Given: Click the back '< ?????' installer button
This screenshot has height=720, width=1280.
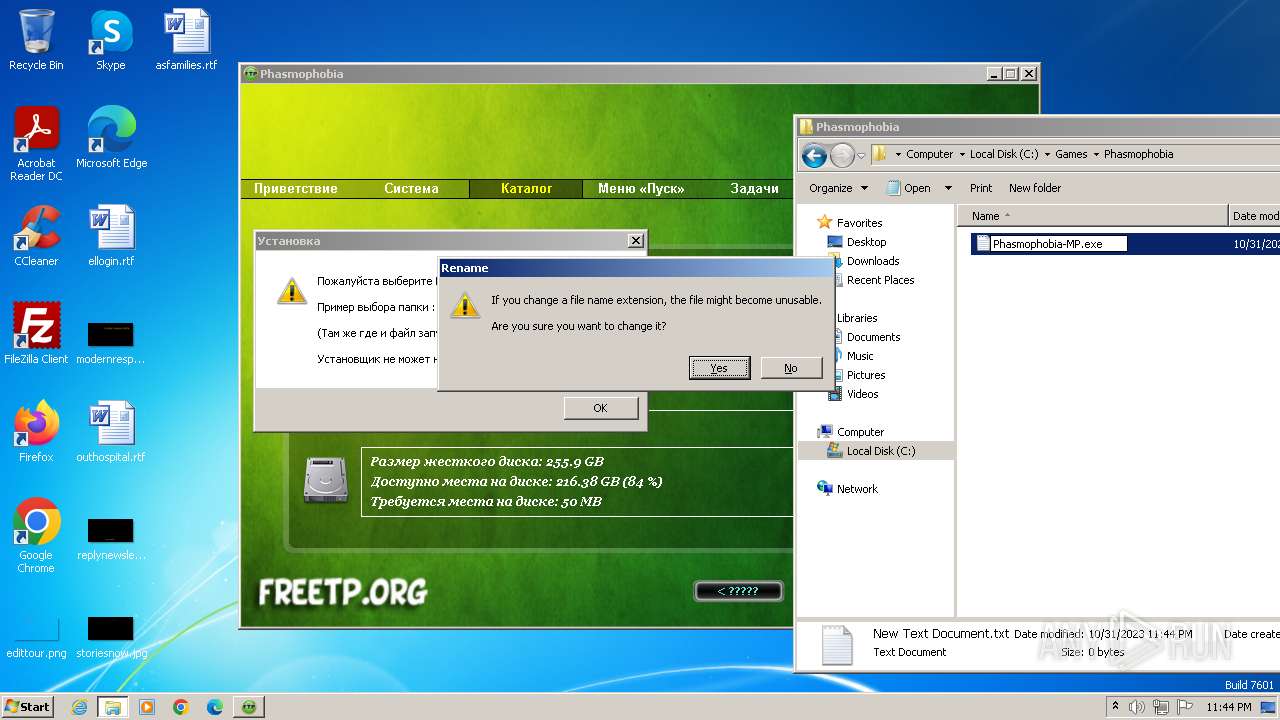Looking at the screenshot, I should click(x=738, y=591).
